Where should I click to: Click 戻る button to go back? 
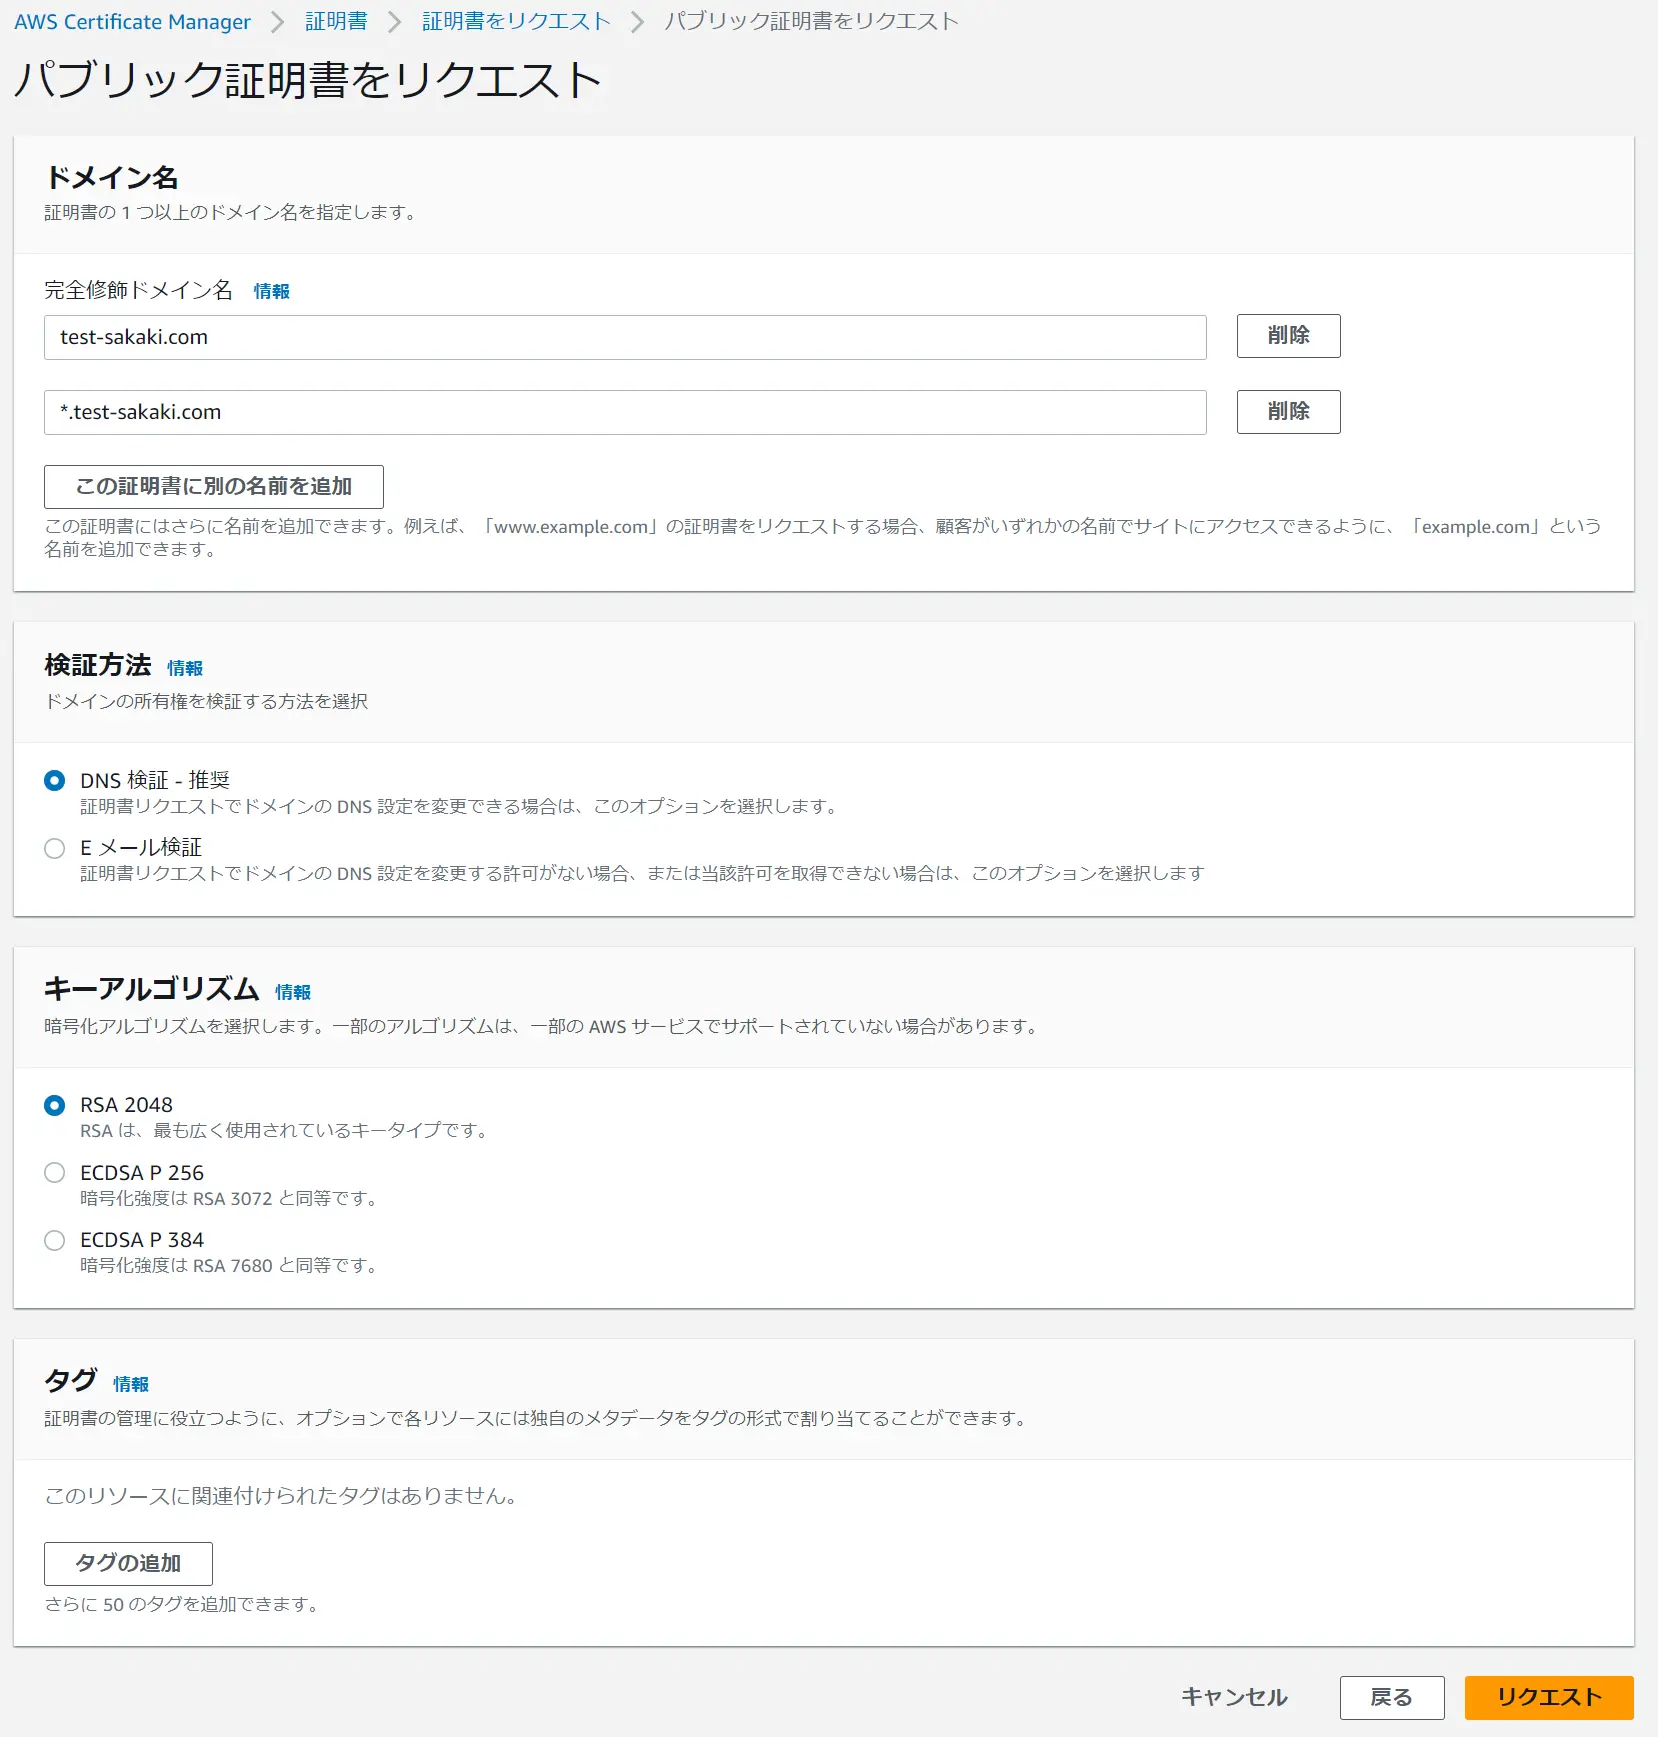point(1392,1698)
